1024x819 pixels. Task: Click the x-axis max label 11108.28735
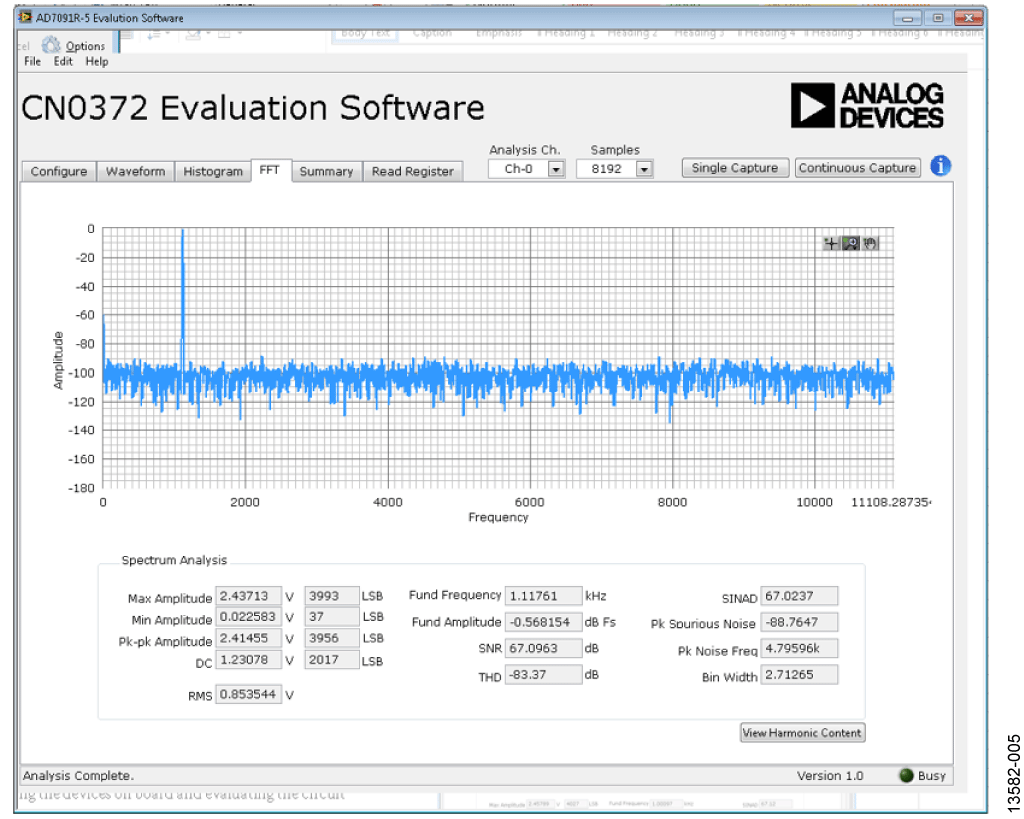point(891,502)
